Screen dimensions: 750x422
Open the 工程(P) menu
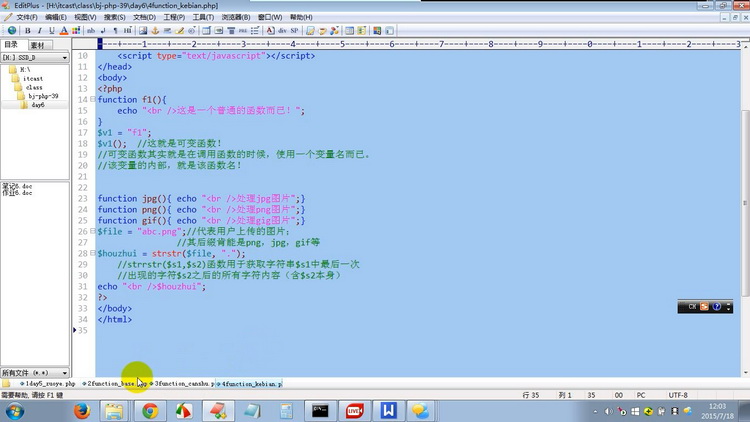[x=174, y=17]
